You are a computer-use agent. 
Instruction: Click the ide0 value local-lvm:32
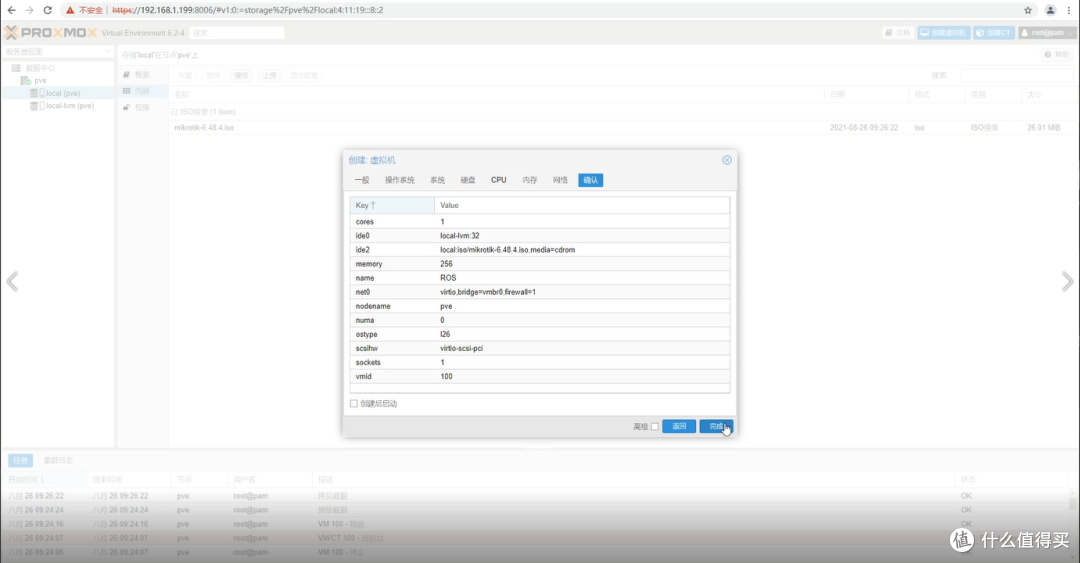(x=460, y=236)
